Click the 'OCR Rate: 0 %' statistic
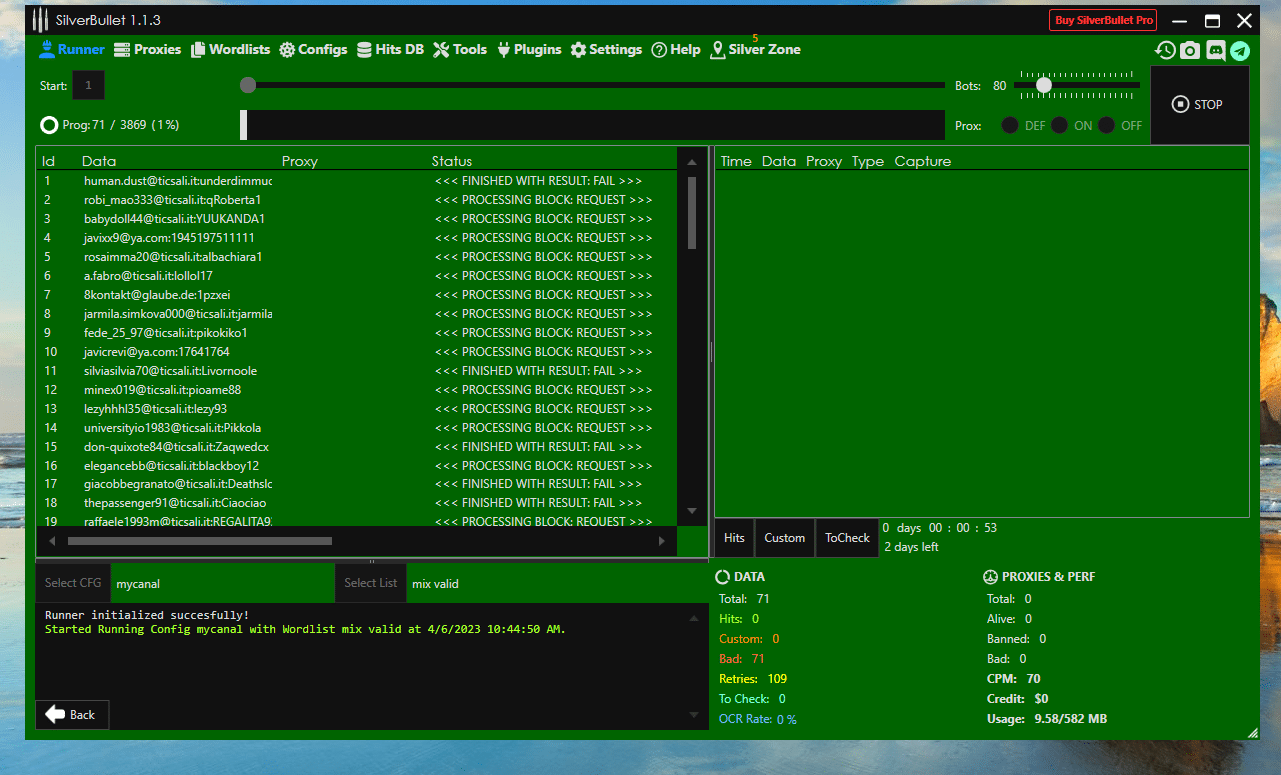Image resolution: width=1281 pixels, height=775 pixels. [758, 719]
